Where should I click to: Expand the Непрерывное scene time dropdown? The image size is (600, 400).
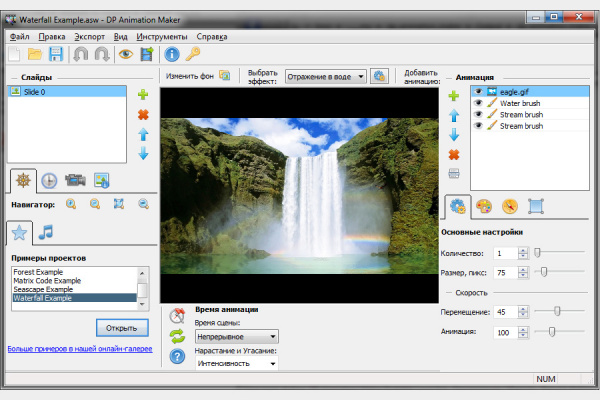coord(237,337)
